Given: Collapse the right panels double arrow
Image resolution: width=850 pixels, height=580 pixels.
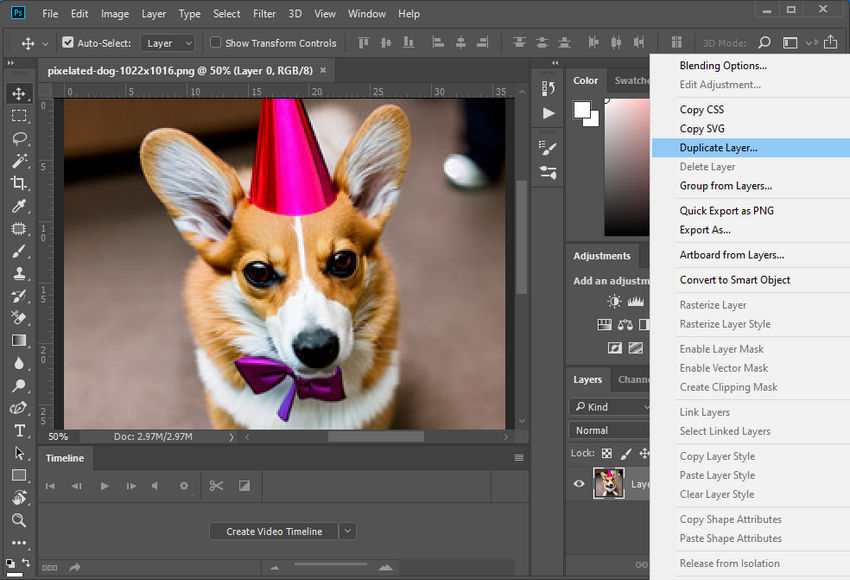Looking at the screenshot, I should point(555,63).
